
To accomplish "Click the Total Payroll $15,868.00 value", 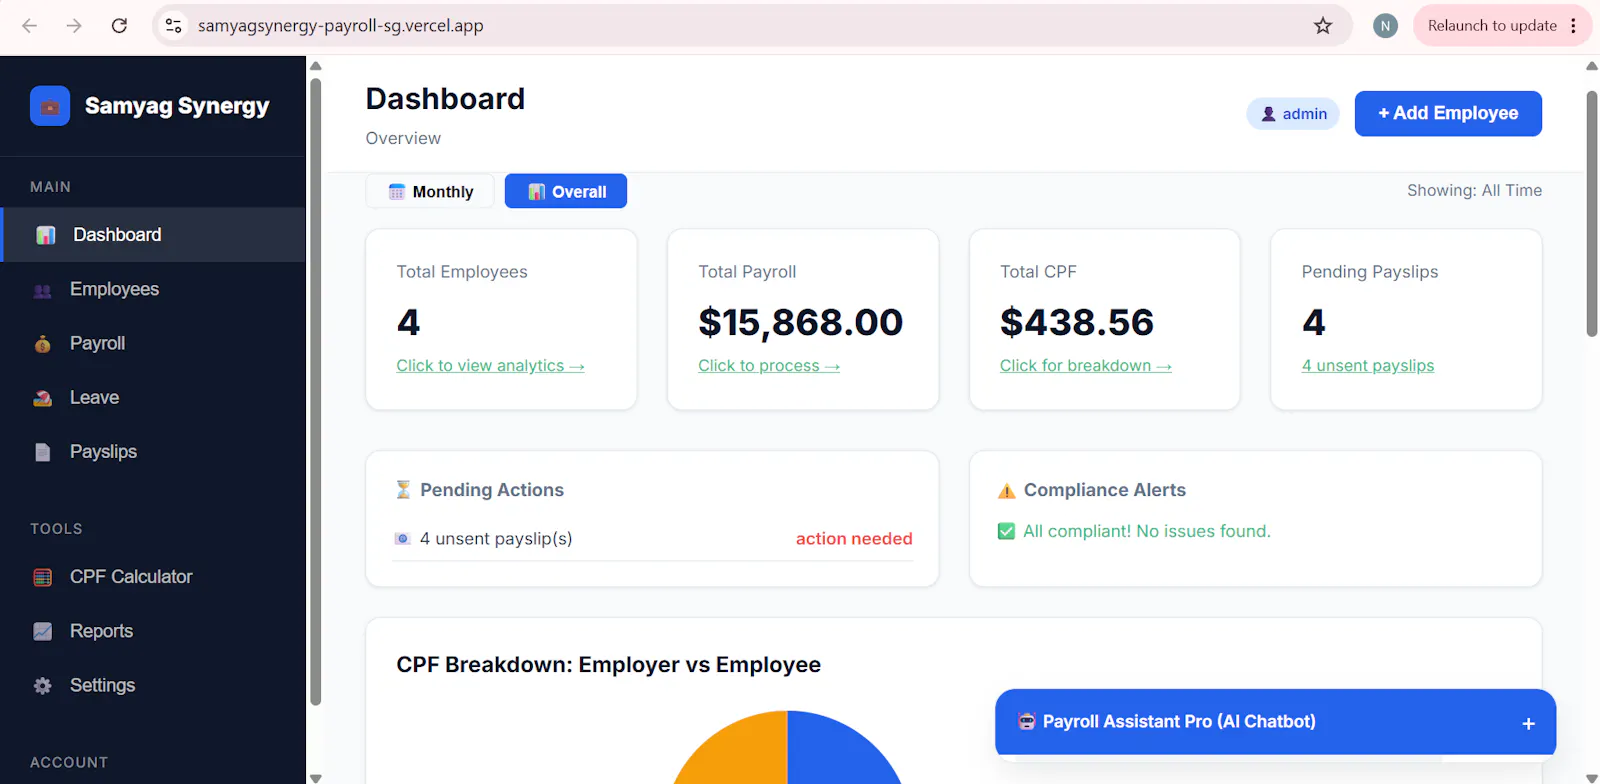I will point(800,322).
